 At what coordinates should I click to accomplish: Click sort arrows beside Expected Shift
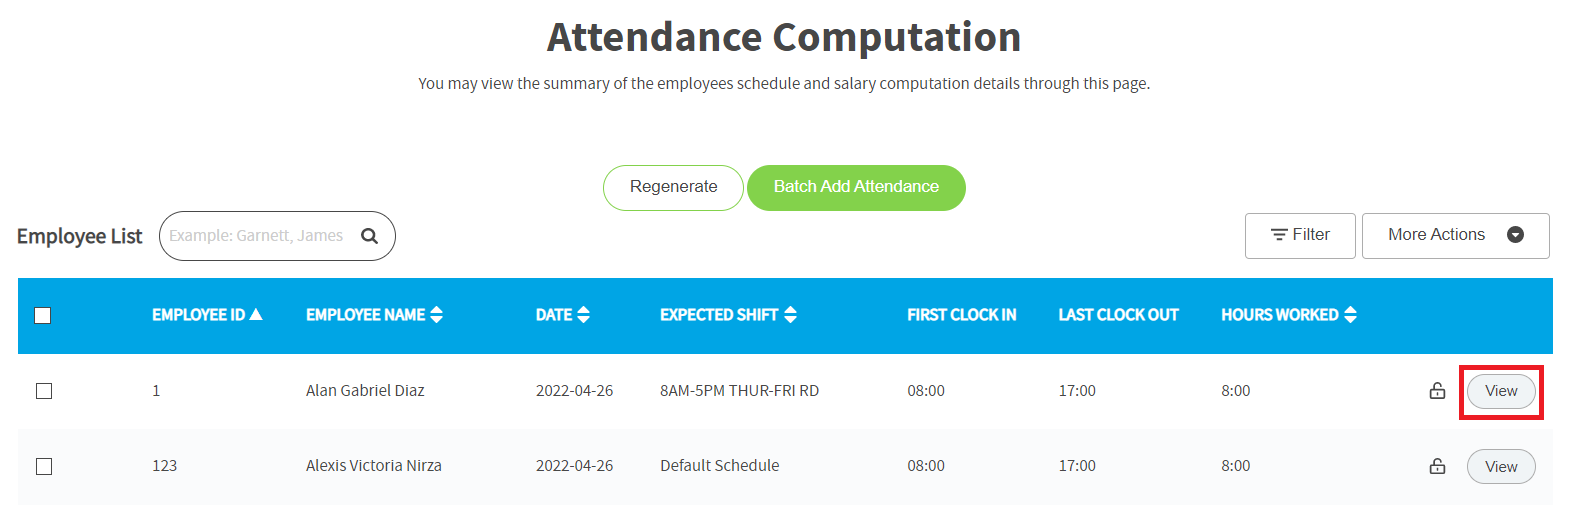(x=790, y=314)
